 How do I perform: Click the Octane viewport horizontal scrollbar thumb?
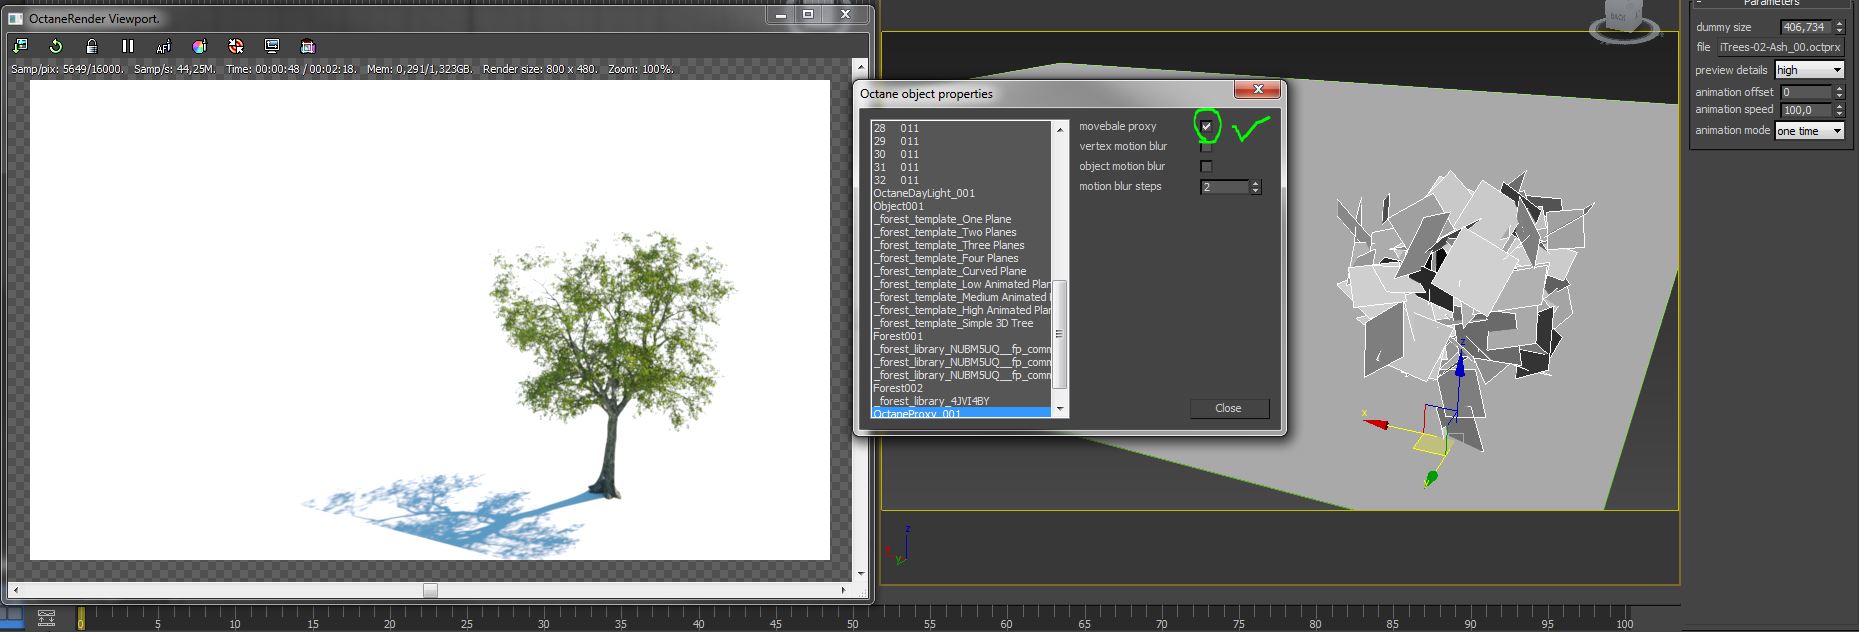[430, 590]
